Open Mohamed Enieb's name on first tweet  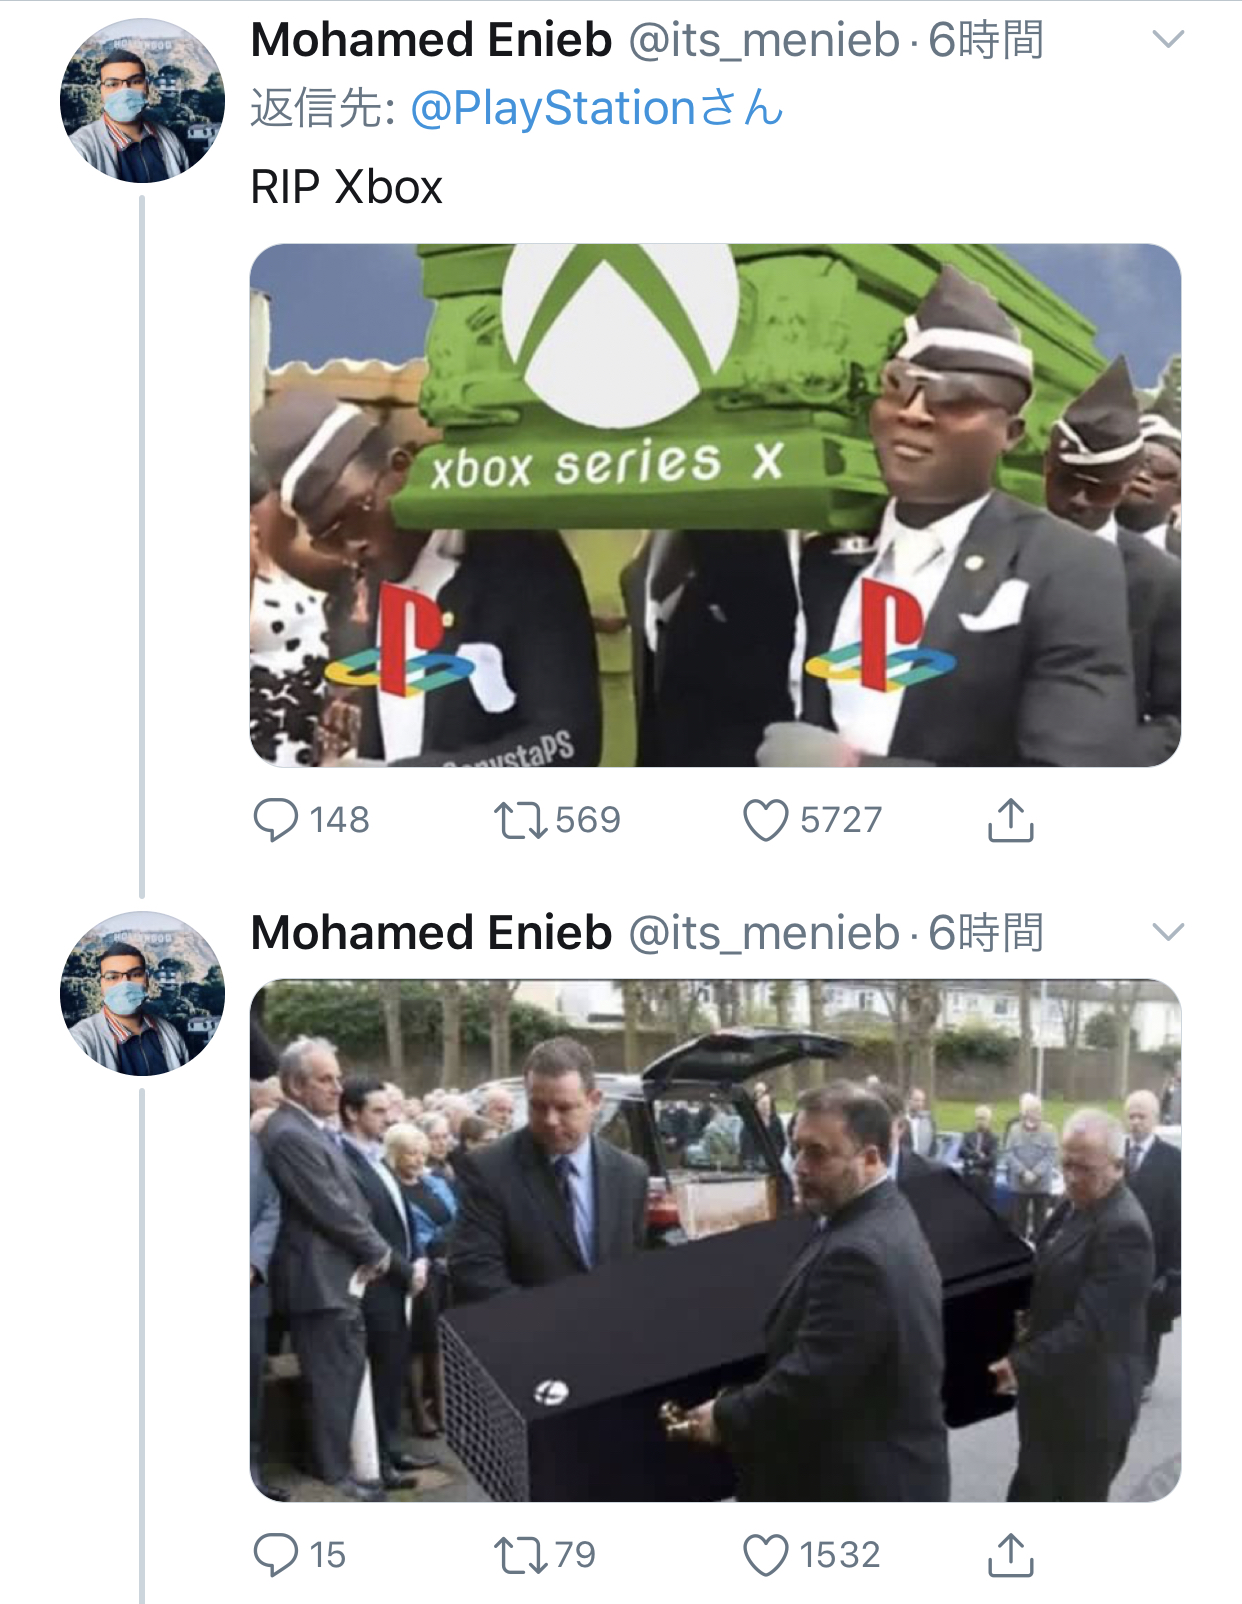pyautogui.click(x=431, y=40)
